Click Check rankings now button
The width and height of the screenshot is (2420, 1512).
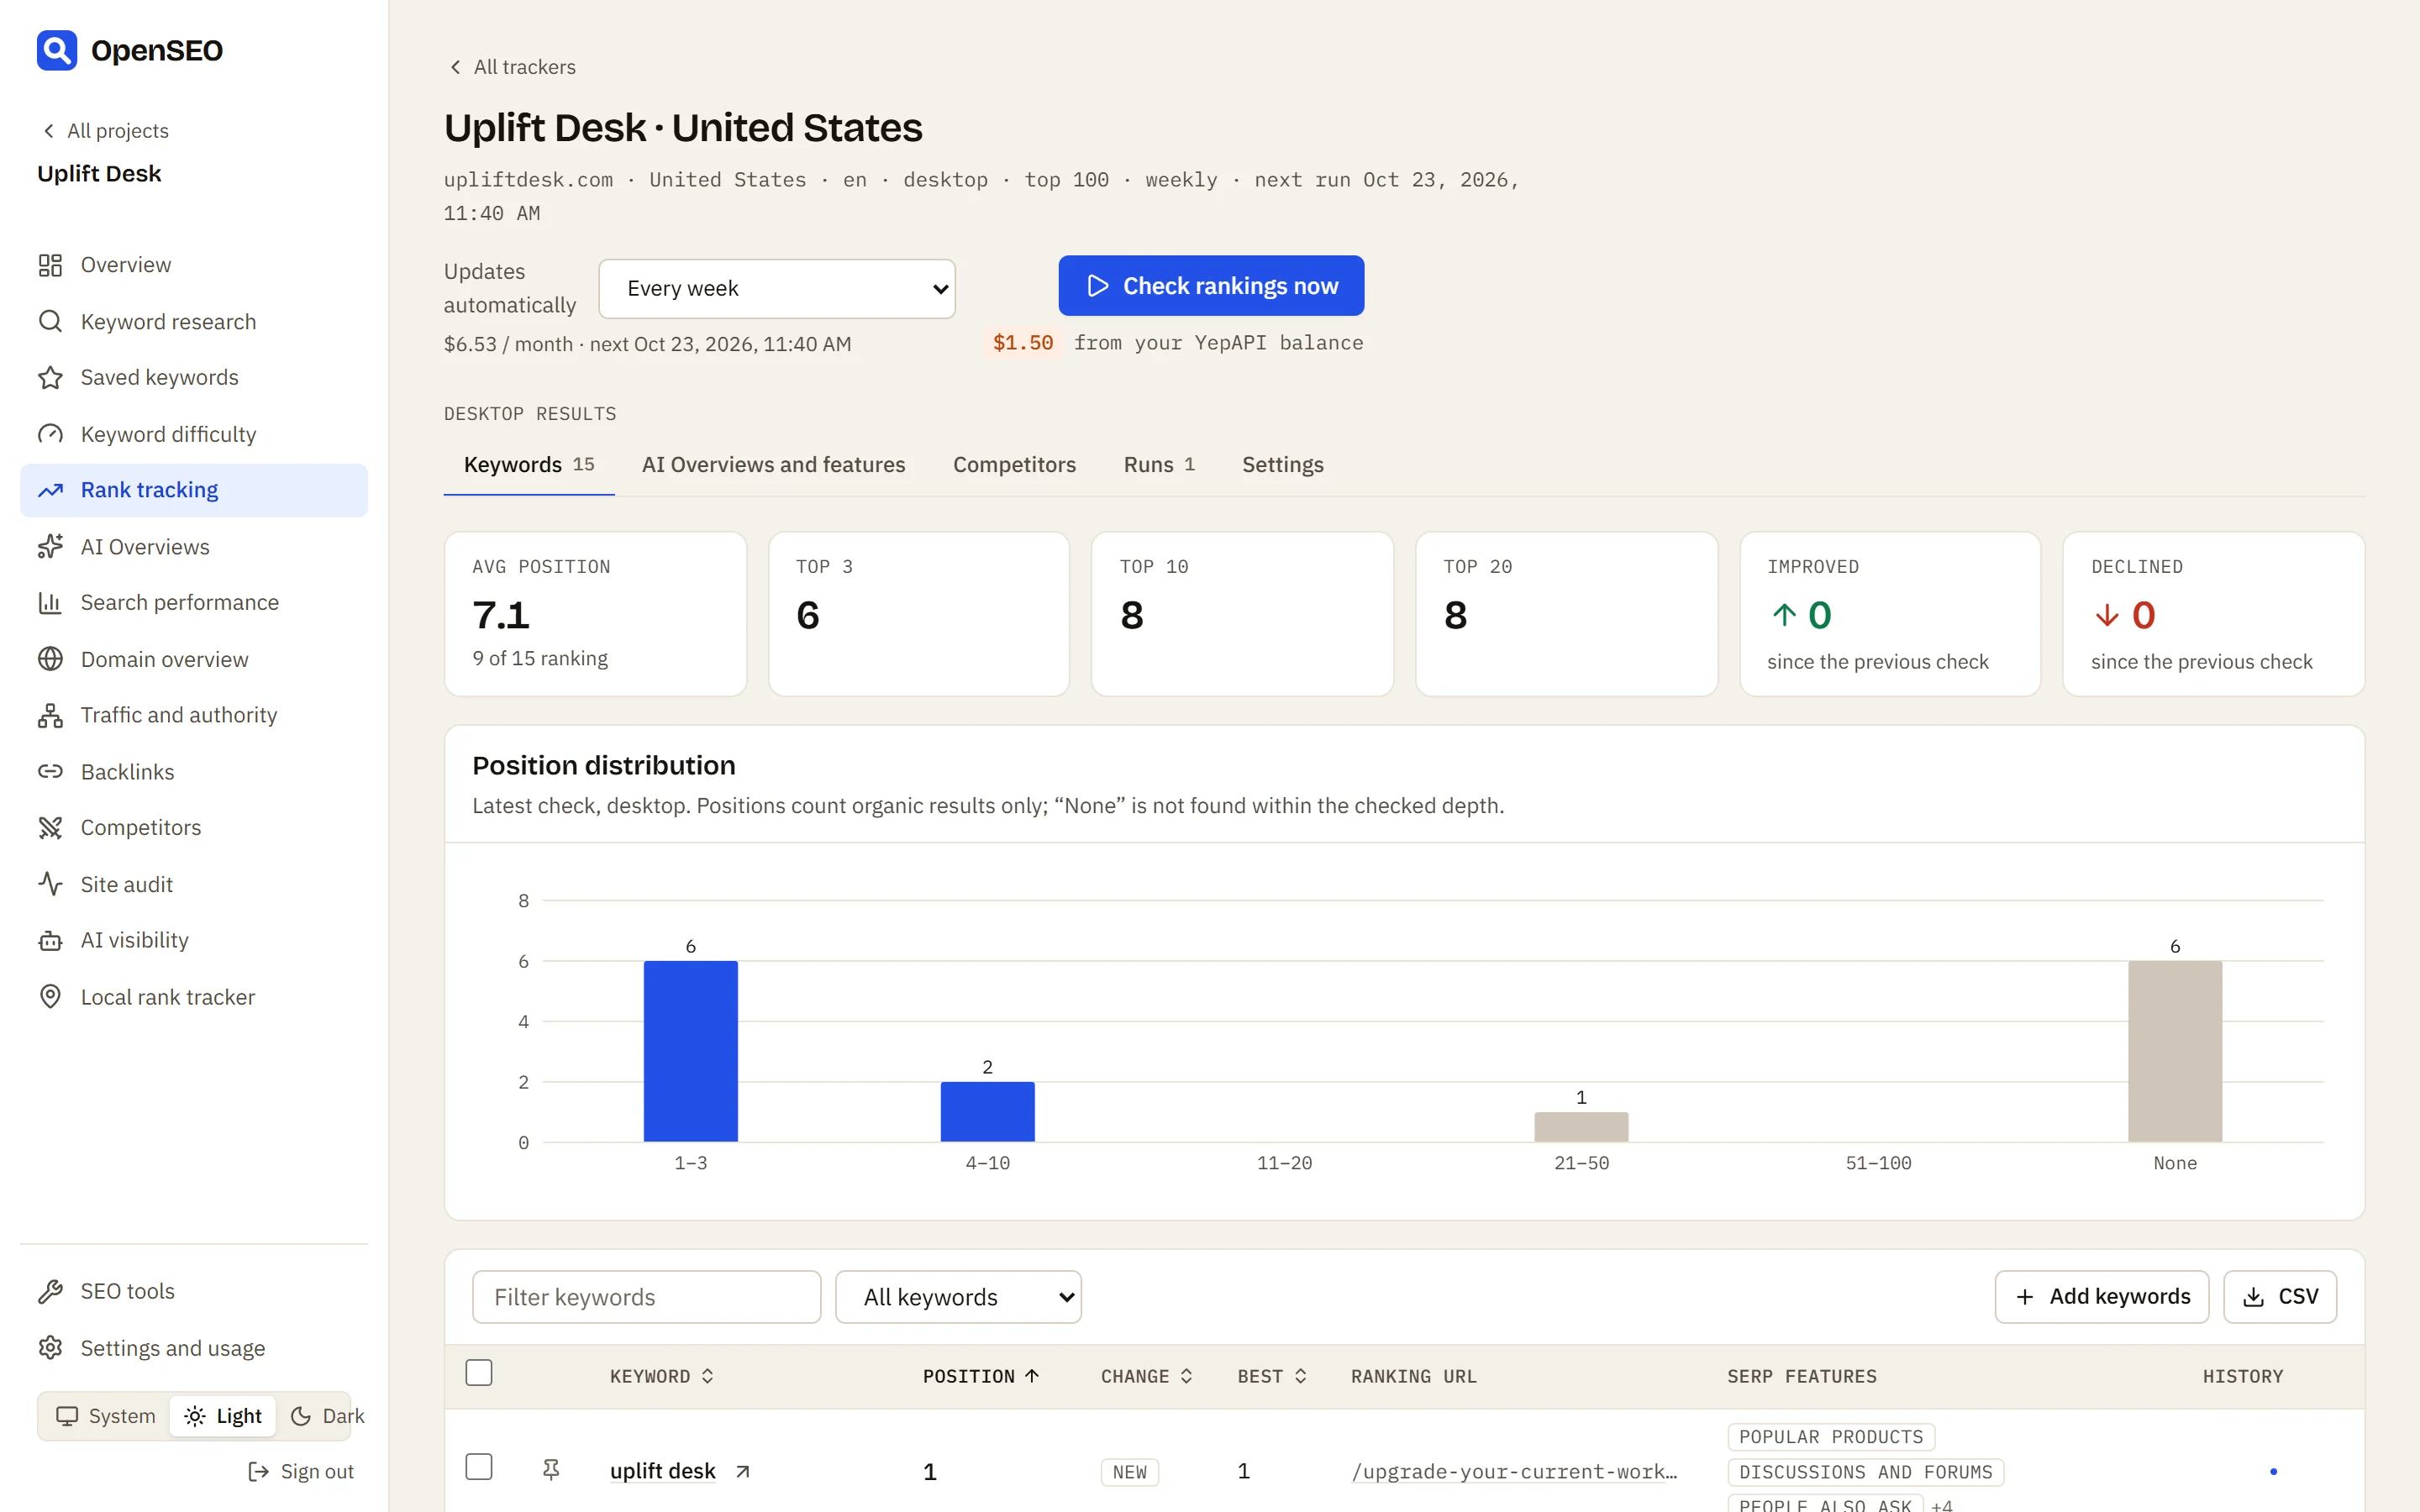pyautogui.click(x=1211, y=286)
